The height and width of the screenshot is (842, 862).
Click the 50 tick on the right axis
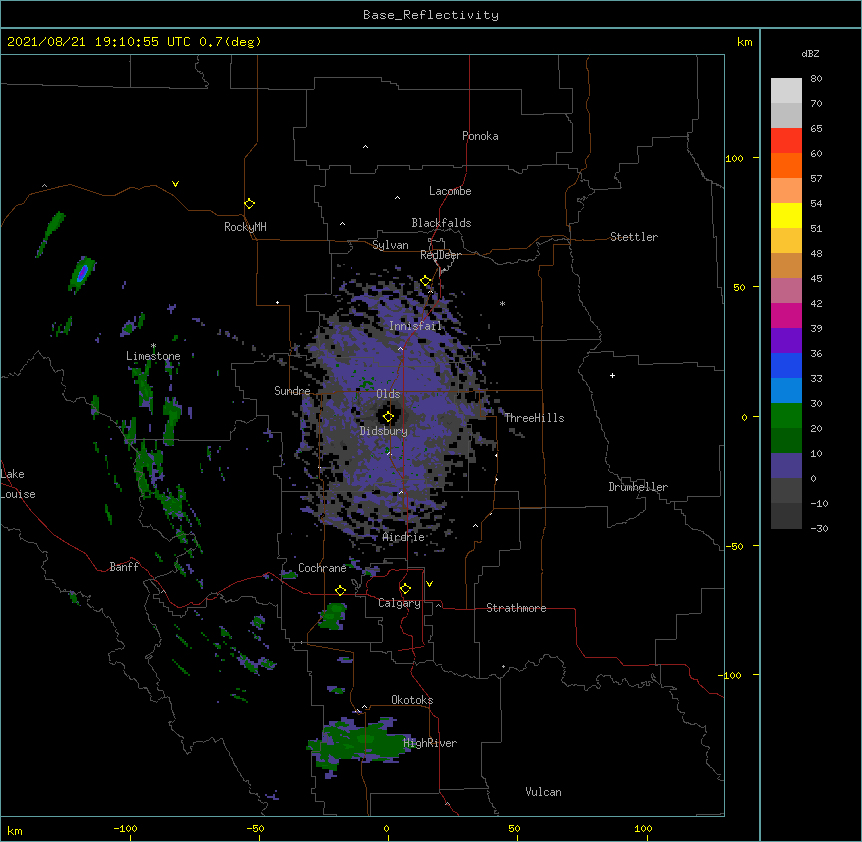739,287
